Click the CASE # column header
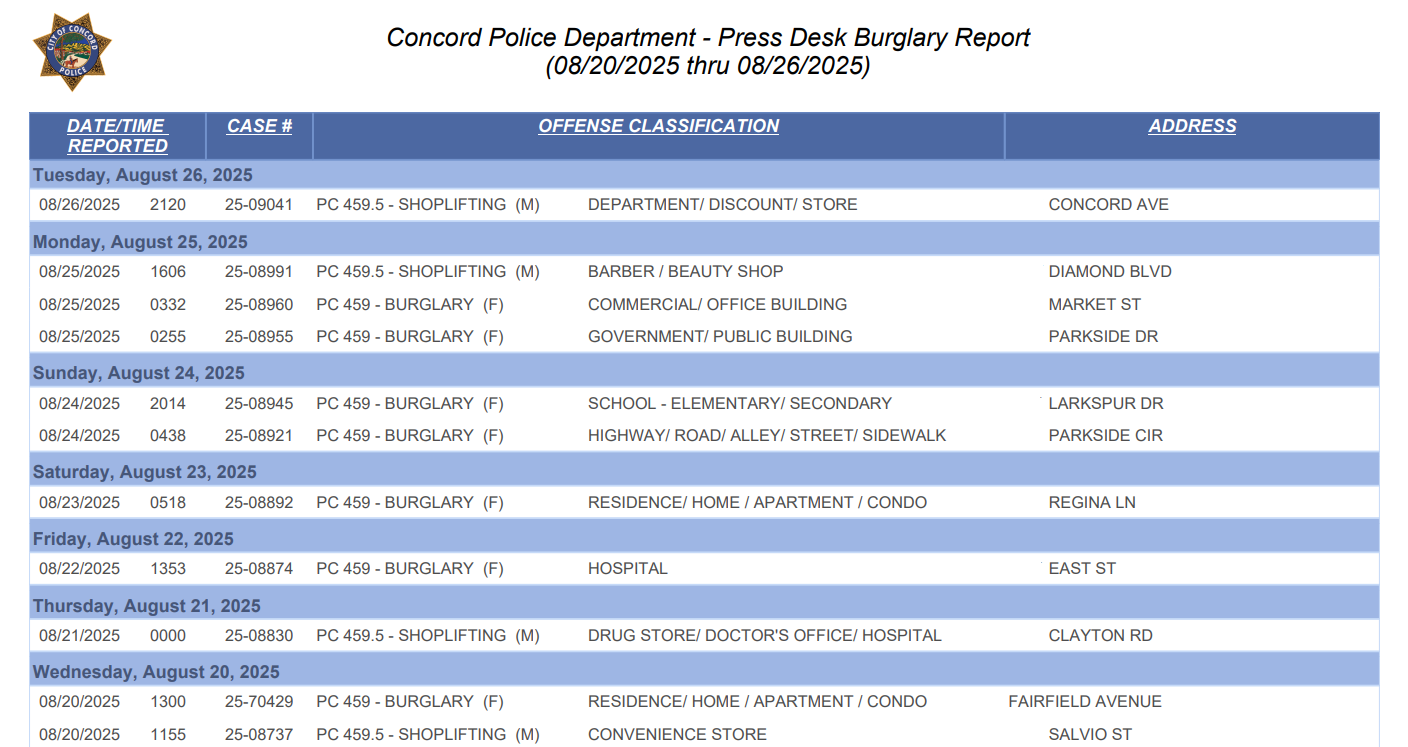The image size is (1408, 747). (x=259, y=126)
